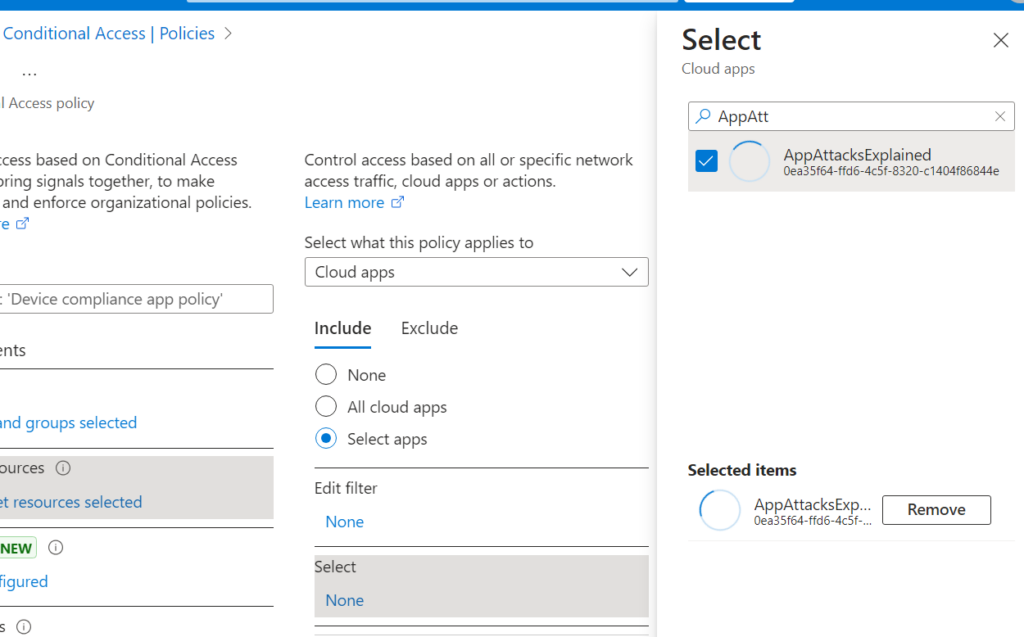This screenshot has width=1024, height=637.
Task: Switch to the Exclude tab
Action: [429, 328]
